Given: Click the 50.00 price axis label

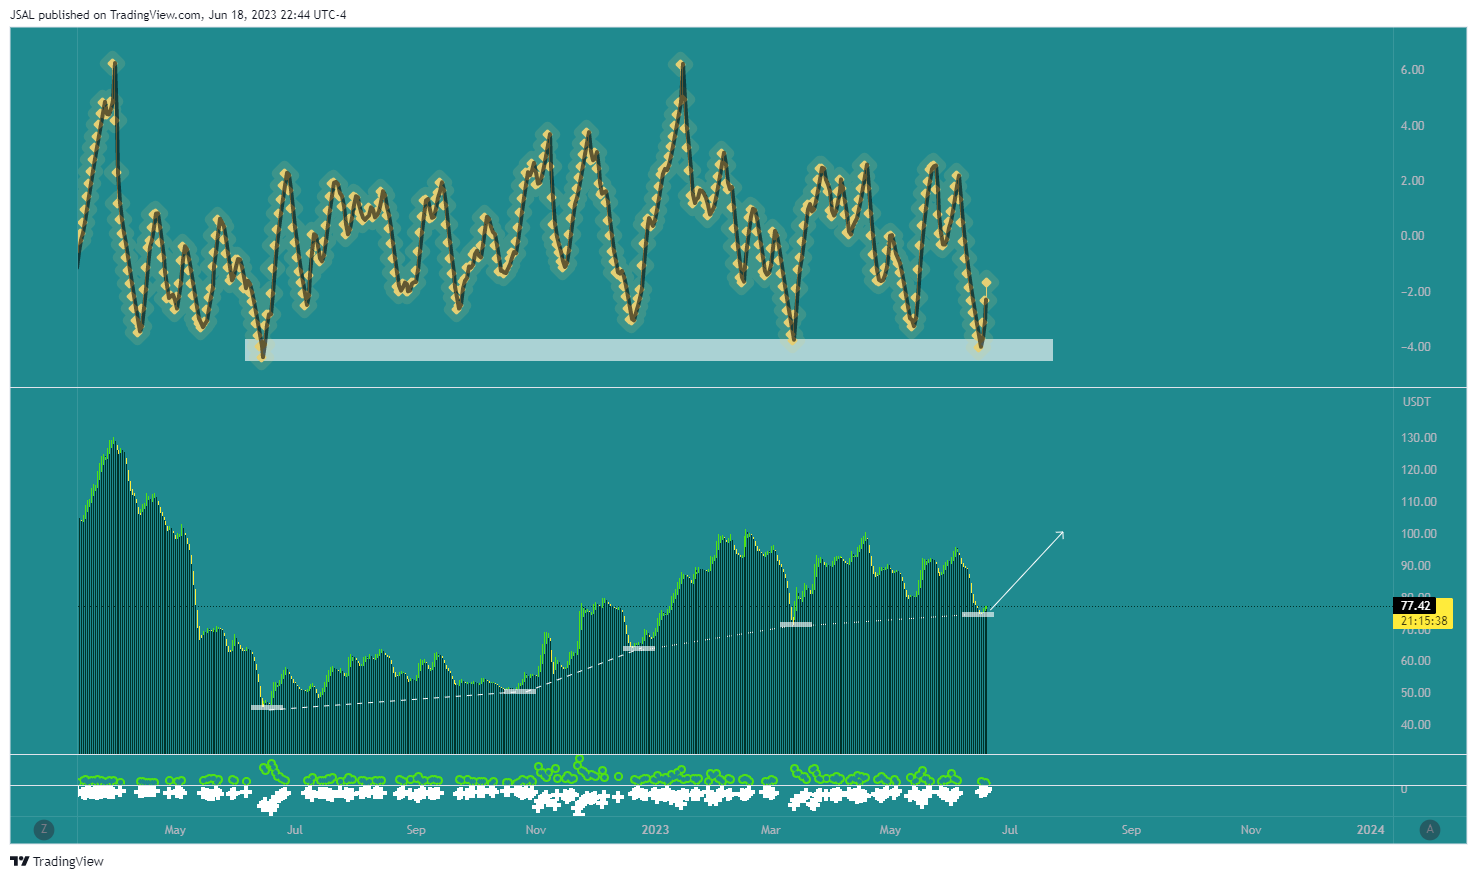Looking at the screenshot, I should tap(1416, 693).
